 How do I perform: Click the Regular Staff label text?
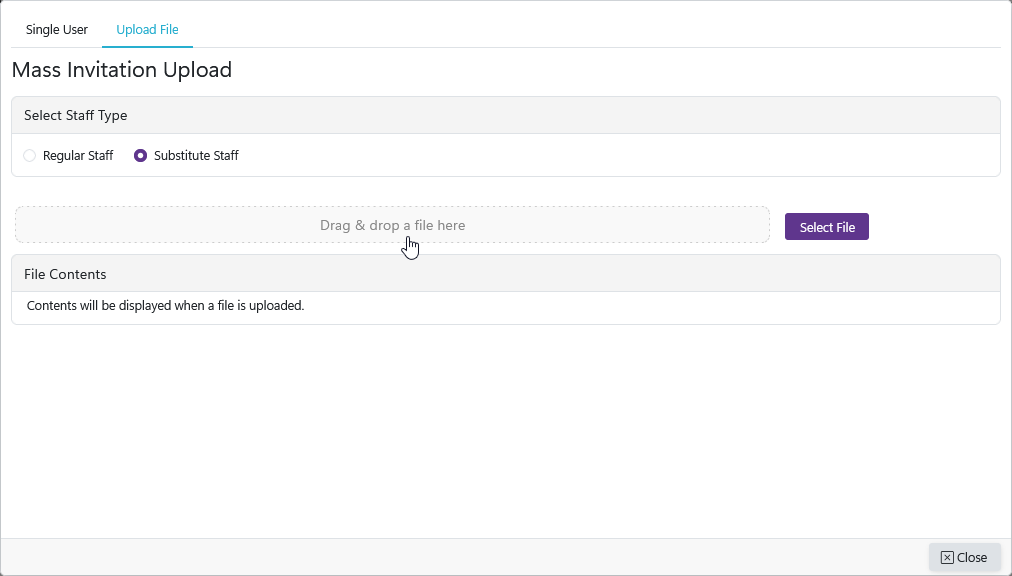[x=78, y=156]
